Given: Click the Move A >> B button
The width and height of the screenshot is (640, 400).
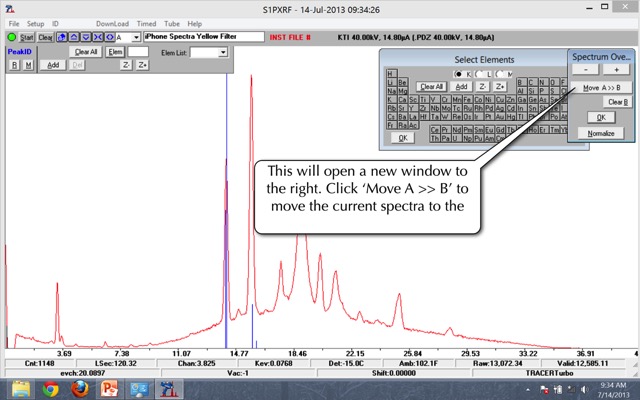Looking at the screenshot, I should click(x=601, y=88).
